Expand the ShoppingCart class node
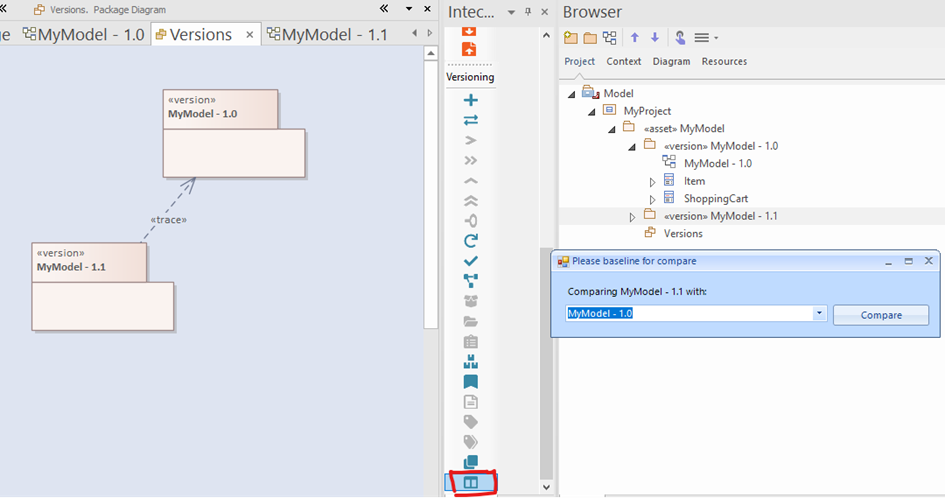945x498 pixels. tap(652, 199)
